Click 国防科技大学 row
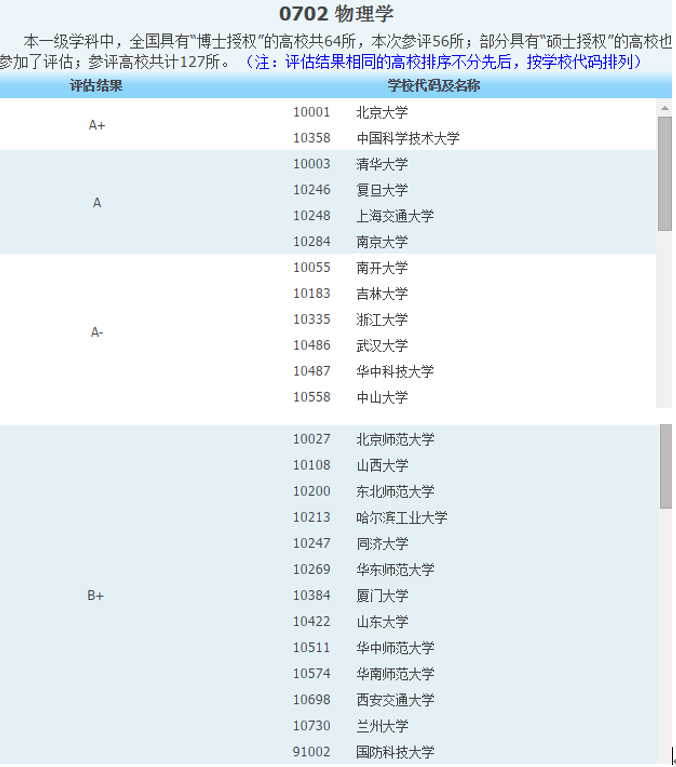Image resolution: width=676 pixels, height=767 pixels. [x=395, y=752]
